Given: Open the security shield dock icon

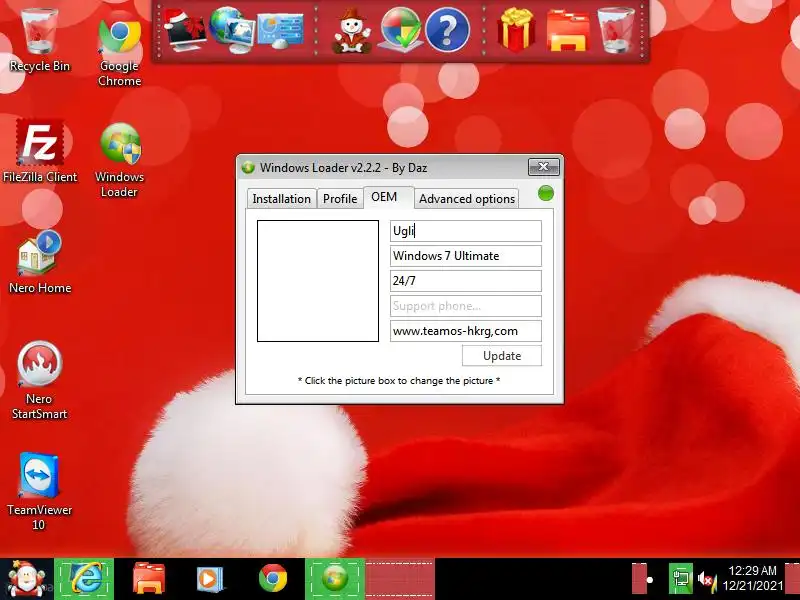Looking at the screenshot, I should (401, 30).
